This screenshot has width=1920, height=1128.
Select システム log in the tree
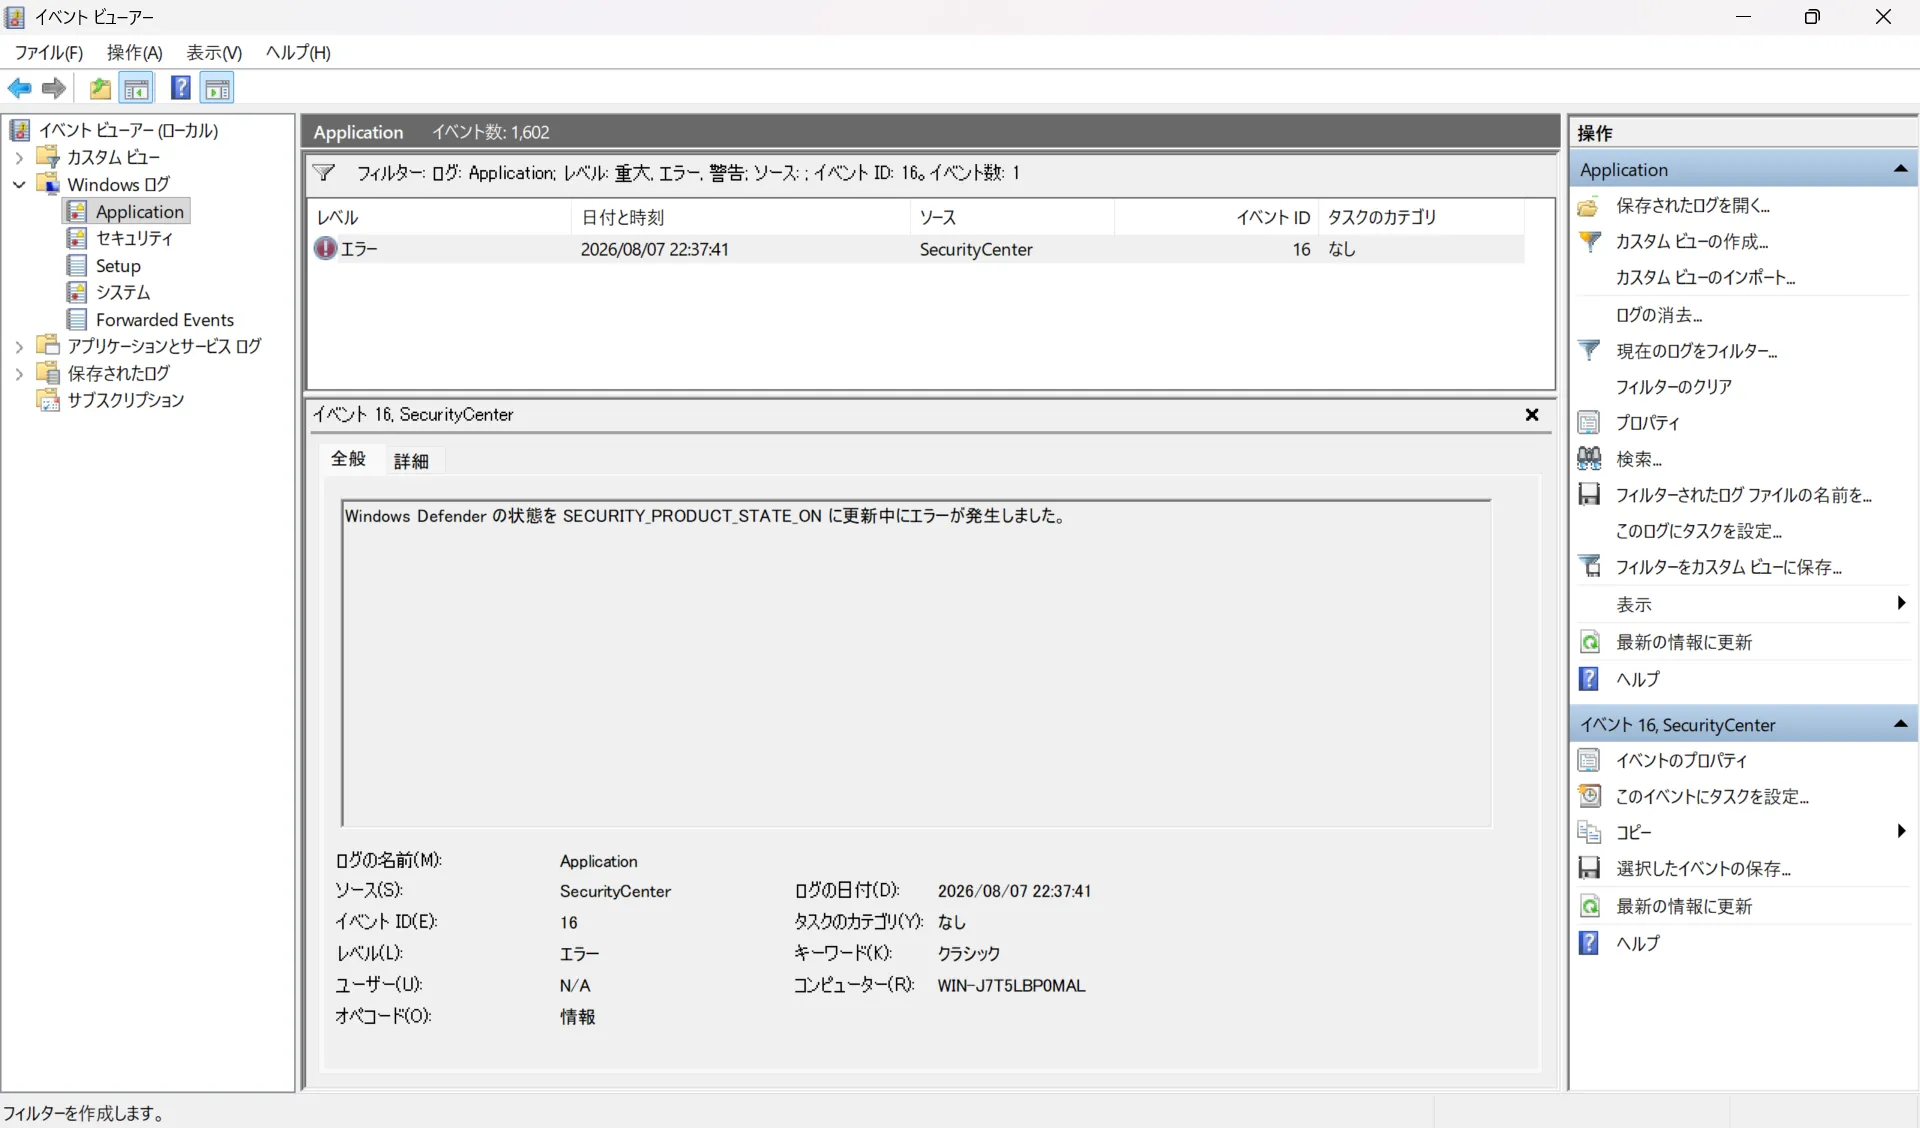[123, 292]
